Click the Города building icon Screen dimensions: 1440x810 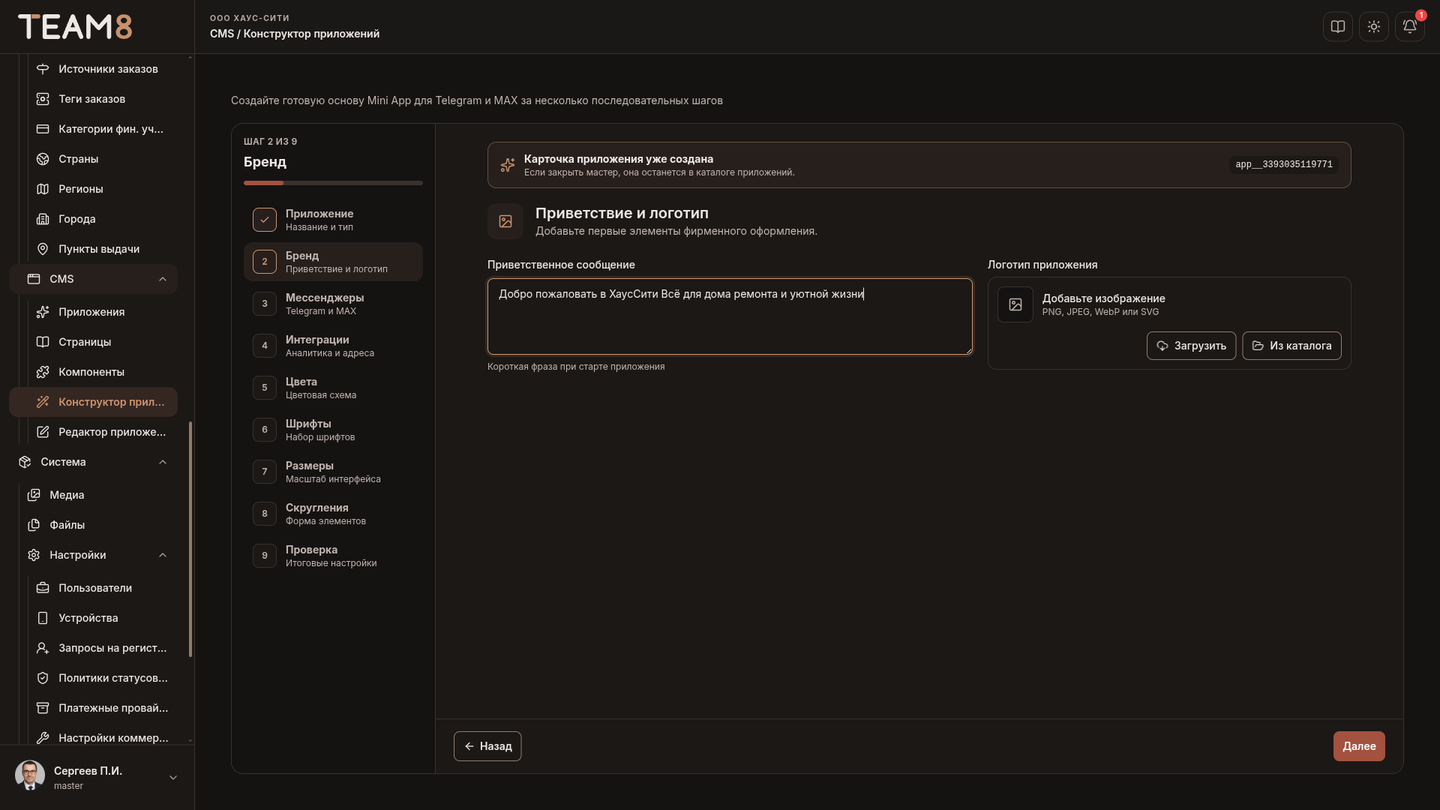[x=43, y=219]
